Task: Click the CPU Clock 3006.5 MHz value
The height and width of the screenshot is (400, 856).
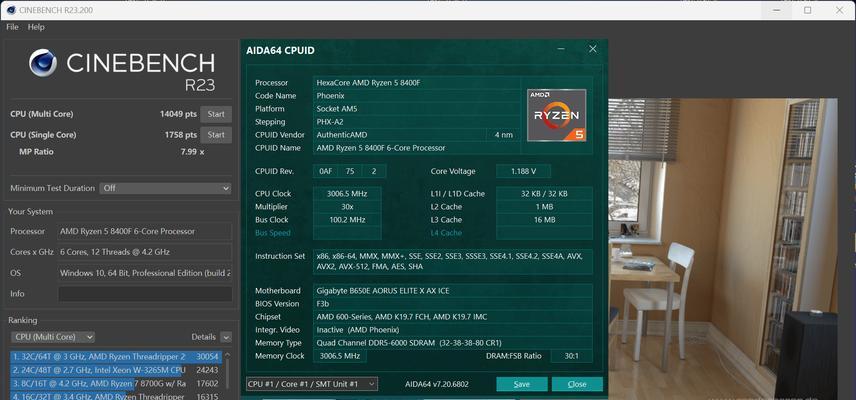Action: [x=347, y=194]
